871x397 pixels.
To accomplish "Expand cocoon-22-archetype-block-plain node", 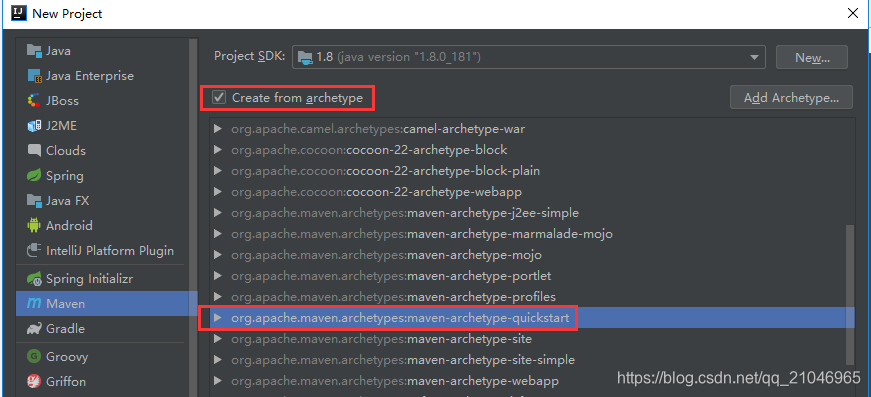I will (218, 171).
